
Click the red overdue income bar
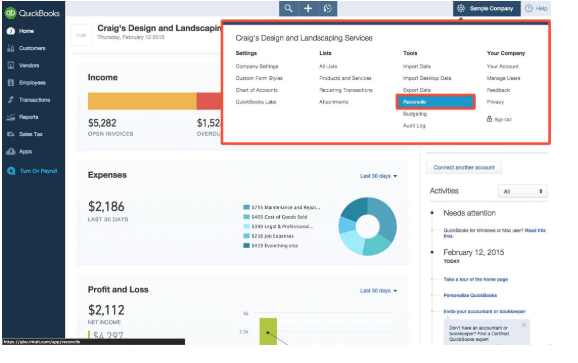209,101
